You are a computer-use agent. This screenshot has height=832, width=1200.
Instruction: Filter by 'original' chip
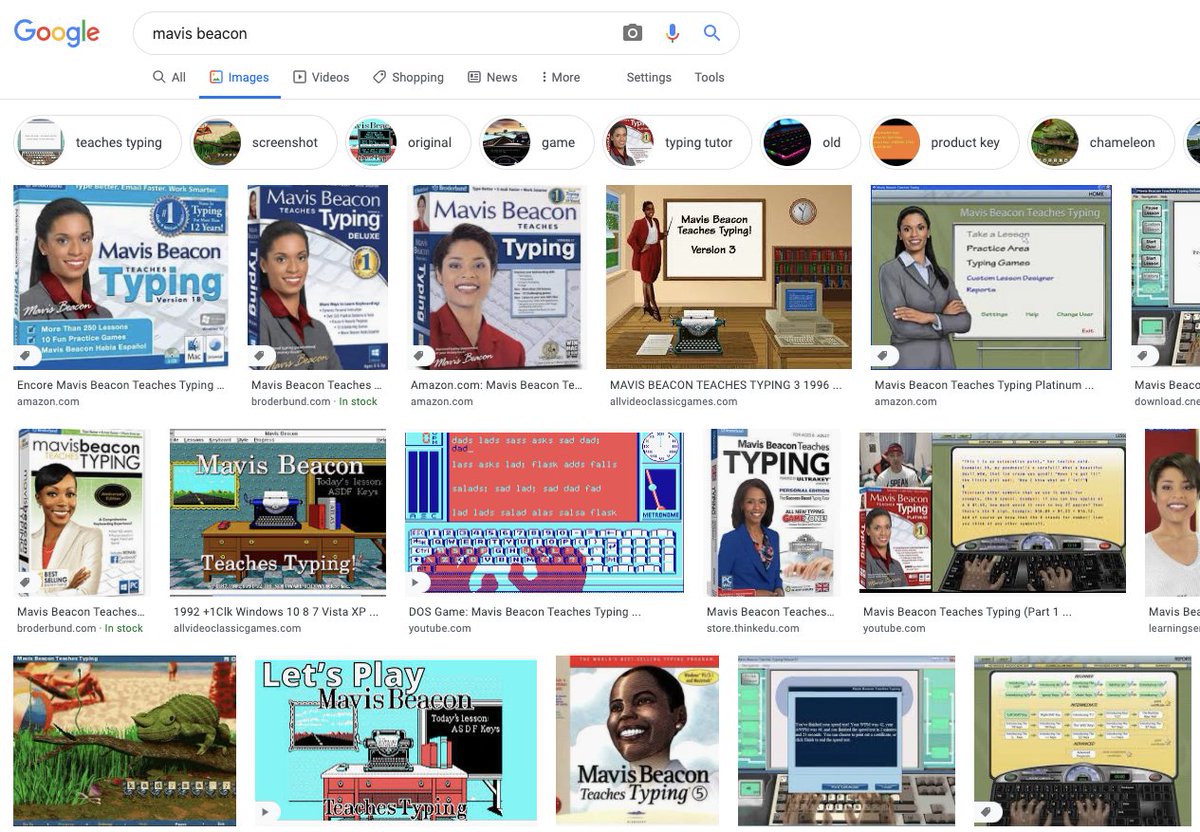click(407, 142)
